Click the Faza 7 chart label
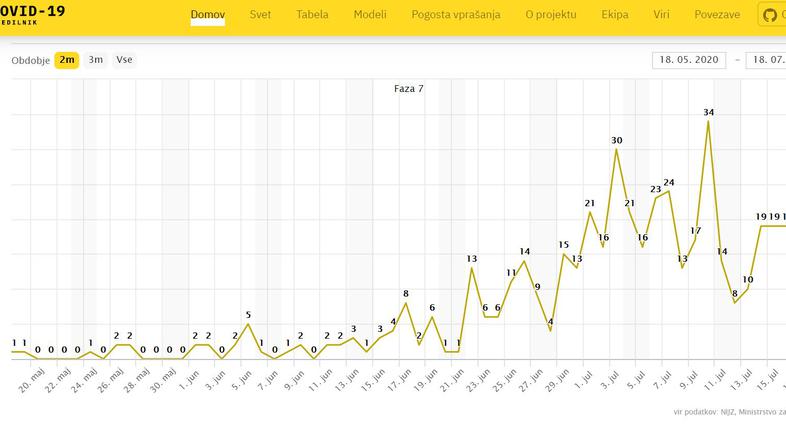This screenshot has height=442, width=786. 409,89
